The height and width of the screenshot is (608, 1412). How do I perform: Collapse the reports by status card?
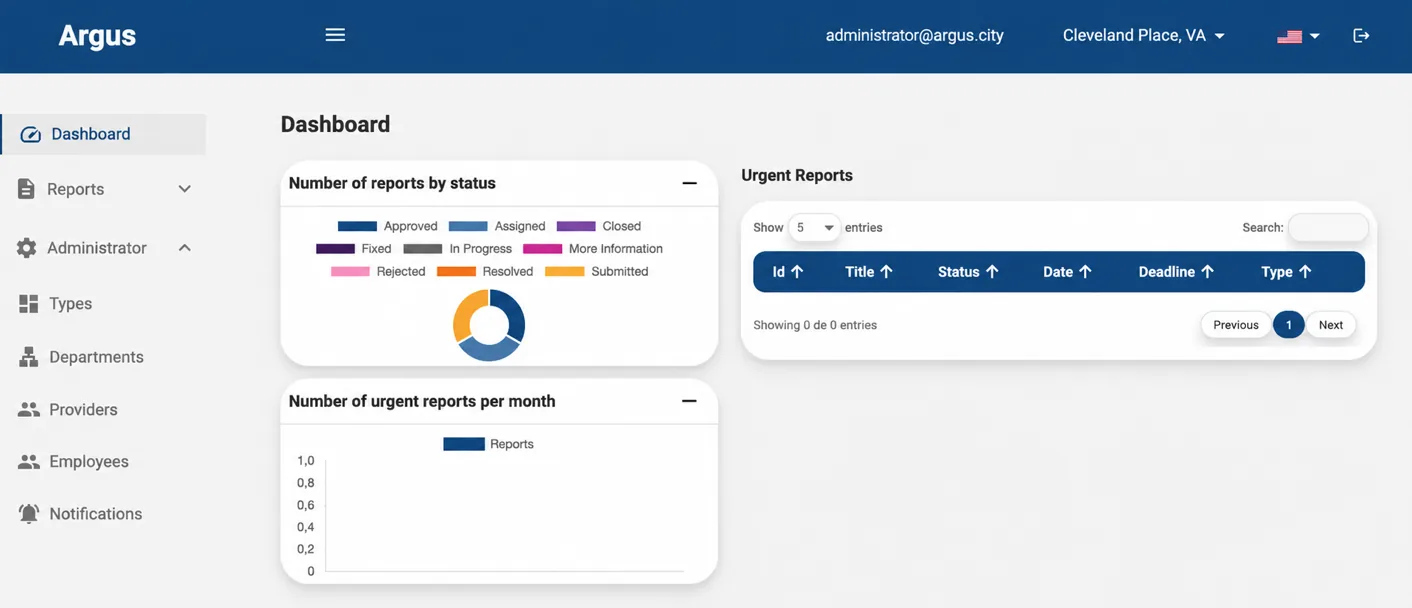point(689,183)
